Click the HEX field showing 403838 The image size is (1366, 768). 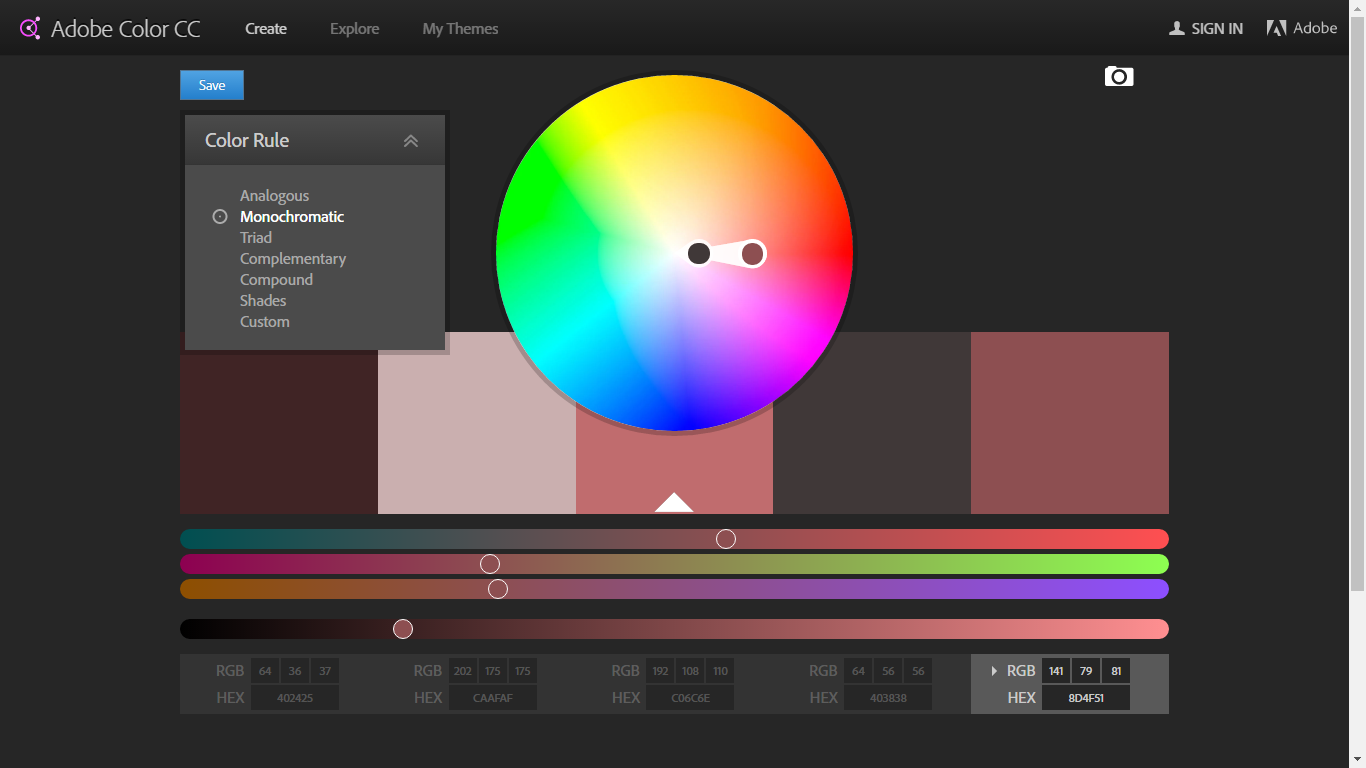[x=888, y=698]
